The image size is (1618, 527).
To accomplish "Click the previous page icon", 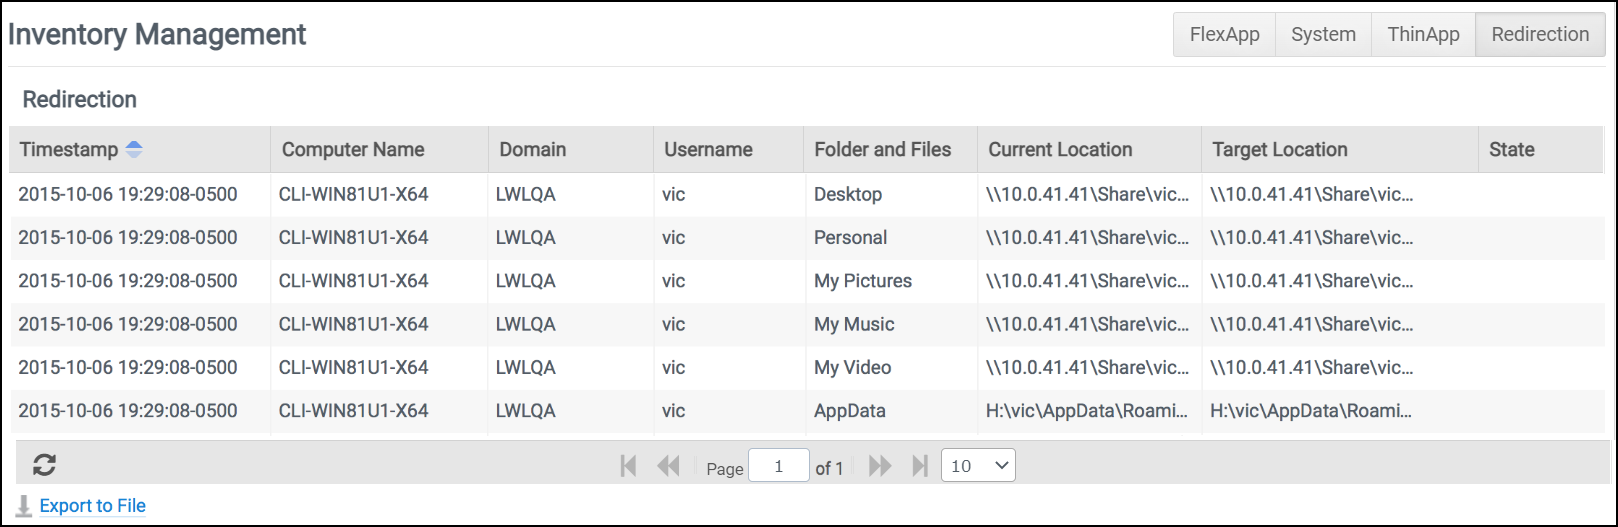I will pos(668,466).
